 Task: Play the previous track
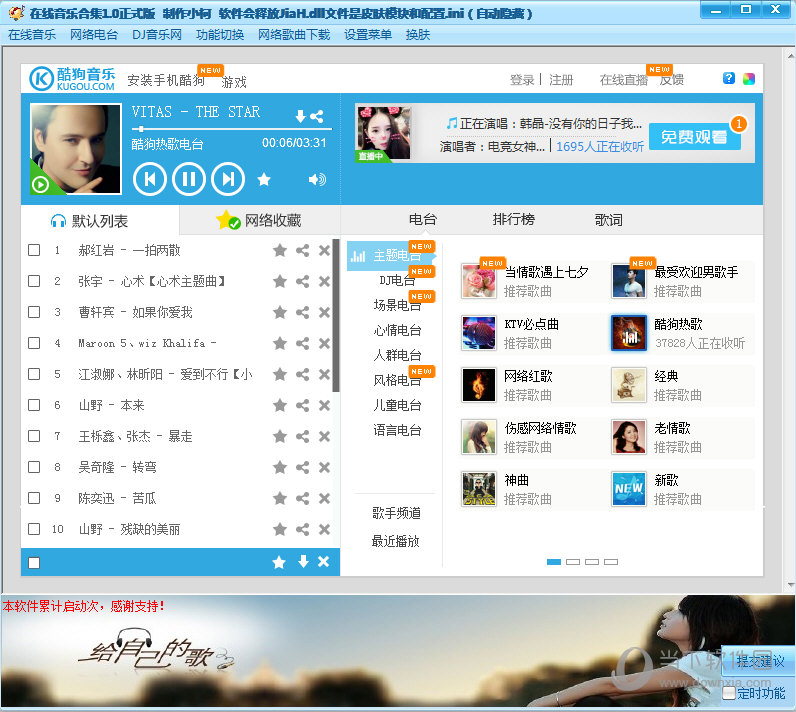149,179
